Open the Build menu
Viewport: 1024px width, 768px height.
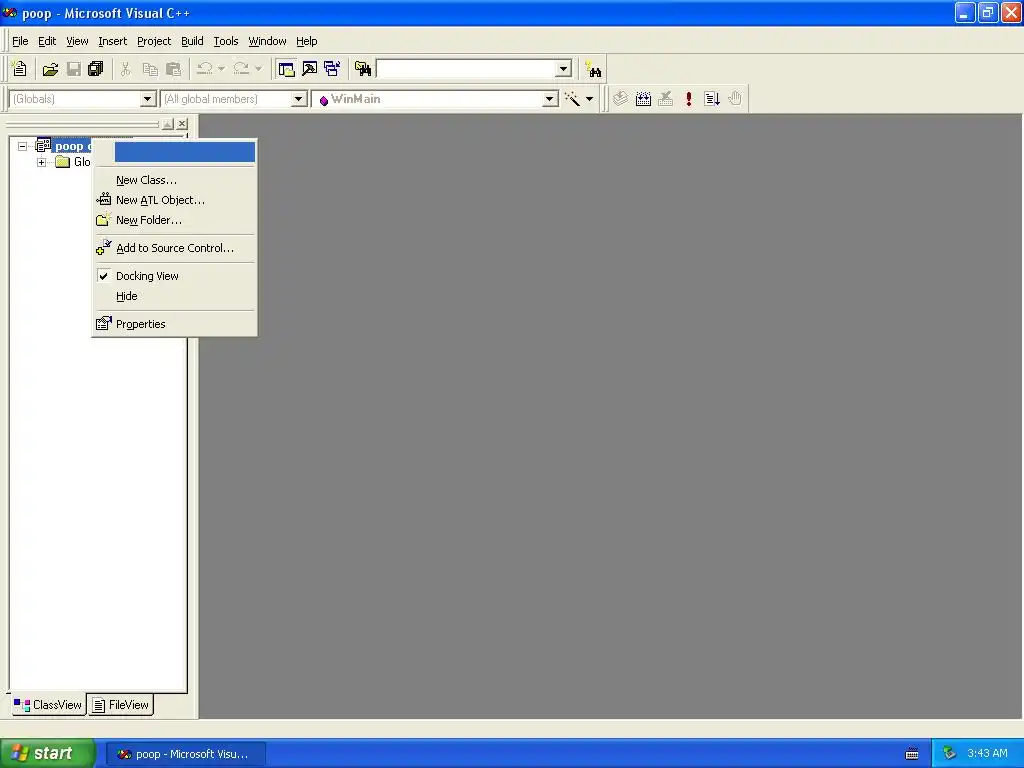pyautogui.click(x=192, y=41)
